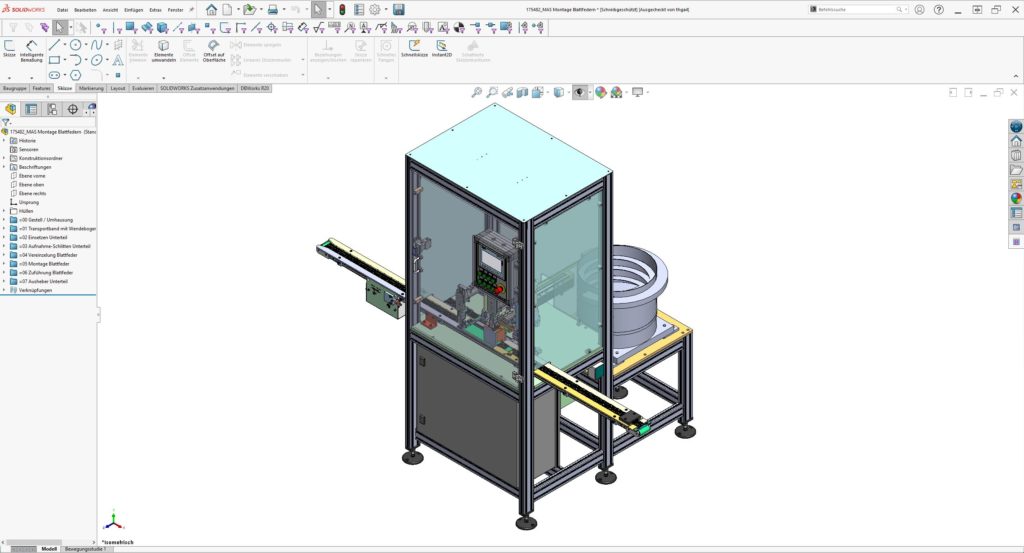Switch to the Evaluieren tab

[x=142, y=88]
